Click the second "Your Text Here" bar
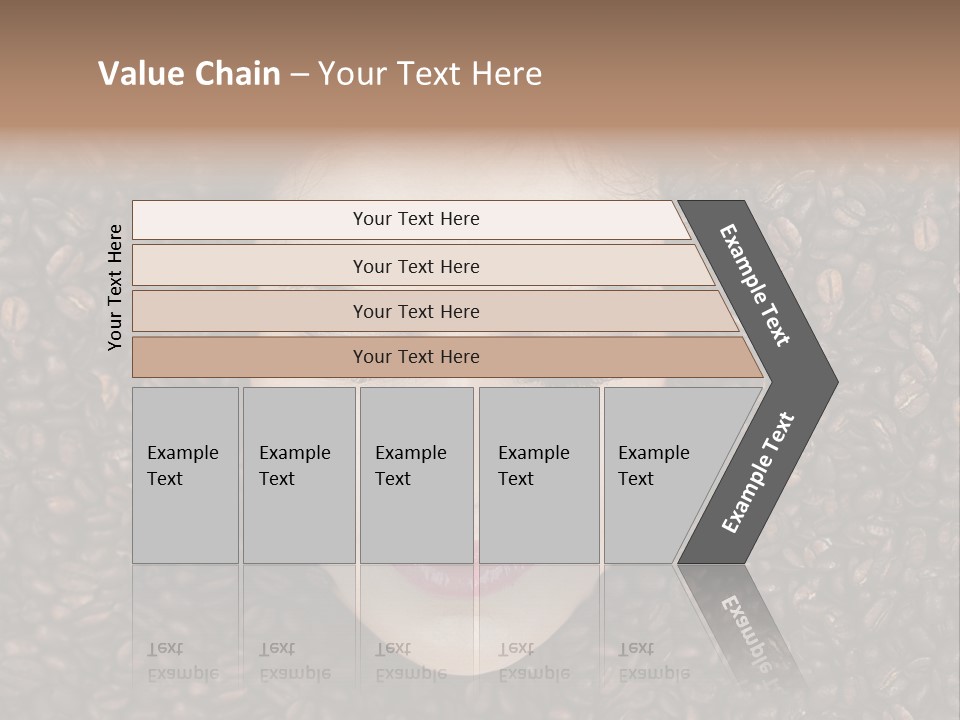The width and height of the screenshot is (960, 720). (416, 266)
